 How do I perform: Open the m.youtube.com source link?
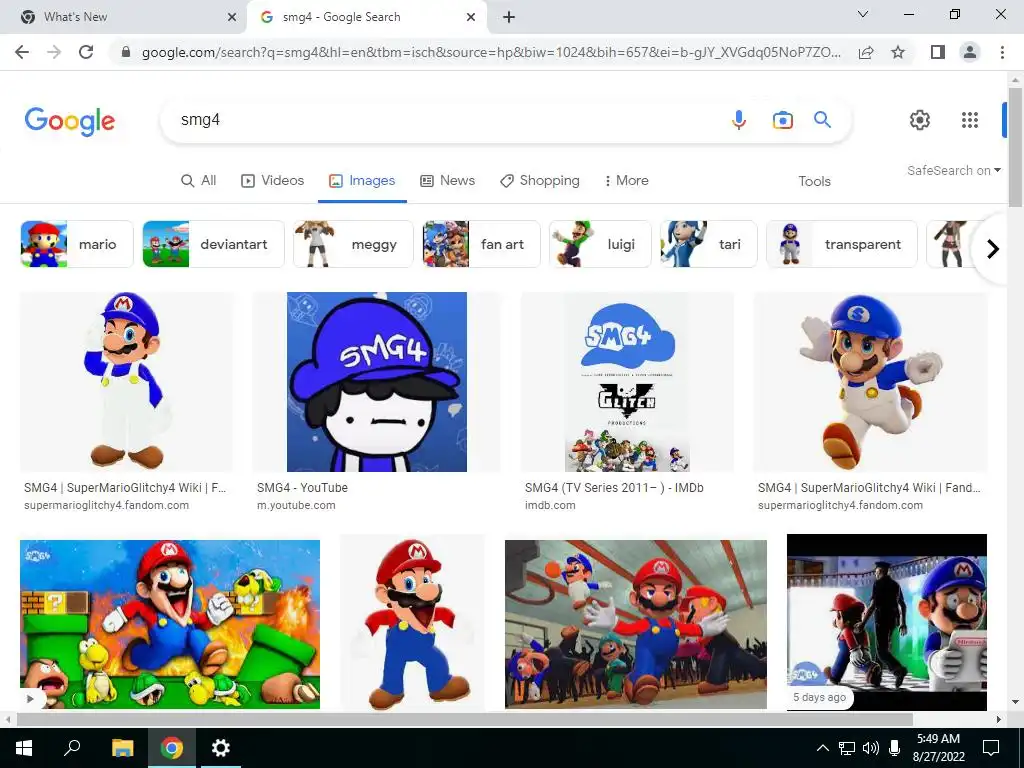click(x=296, y=505)
